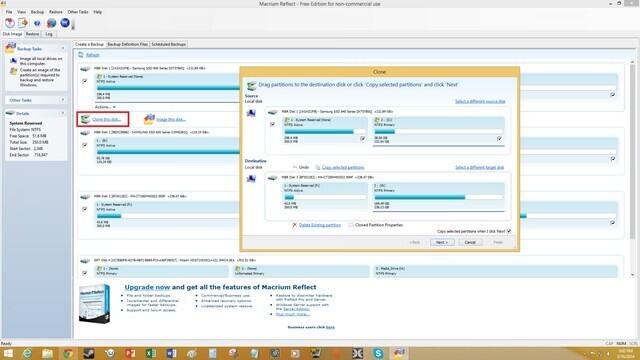
Task: Open Skype from the taskbar
Action: 378,353
